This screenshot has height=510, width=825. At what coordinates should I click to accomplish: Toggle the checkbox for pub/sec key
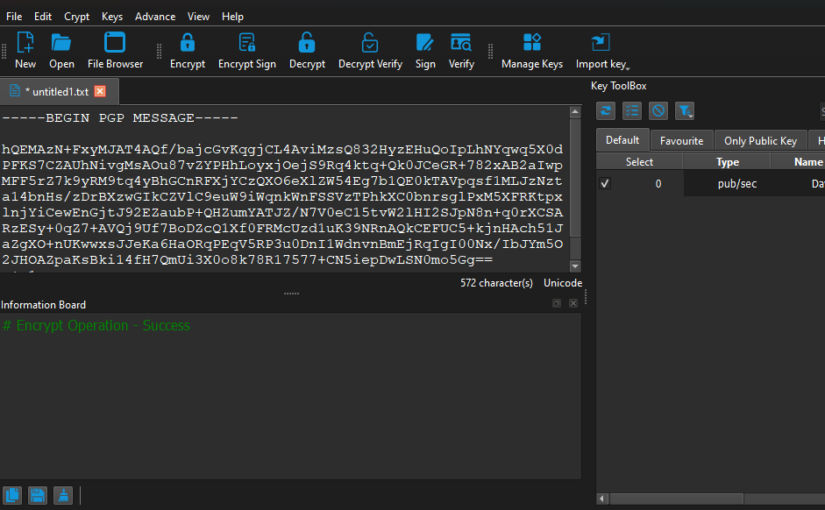[x=605, y=184]
